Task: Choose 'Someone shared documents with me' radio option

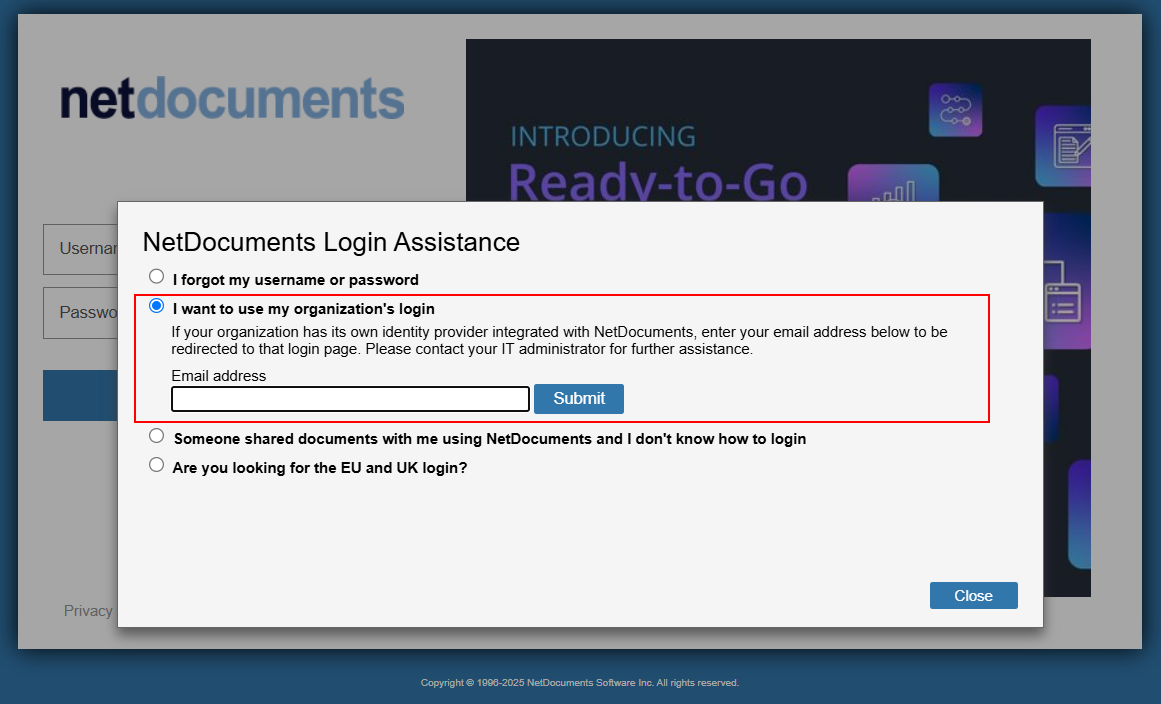Action: 156,435
